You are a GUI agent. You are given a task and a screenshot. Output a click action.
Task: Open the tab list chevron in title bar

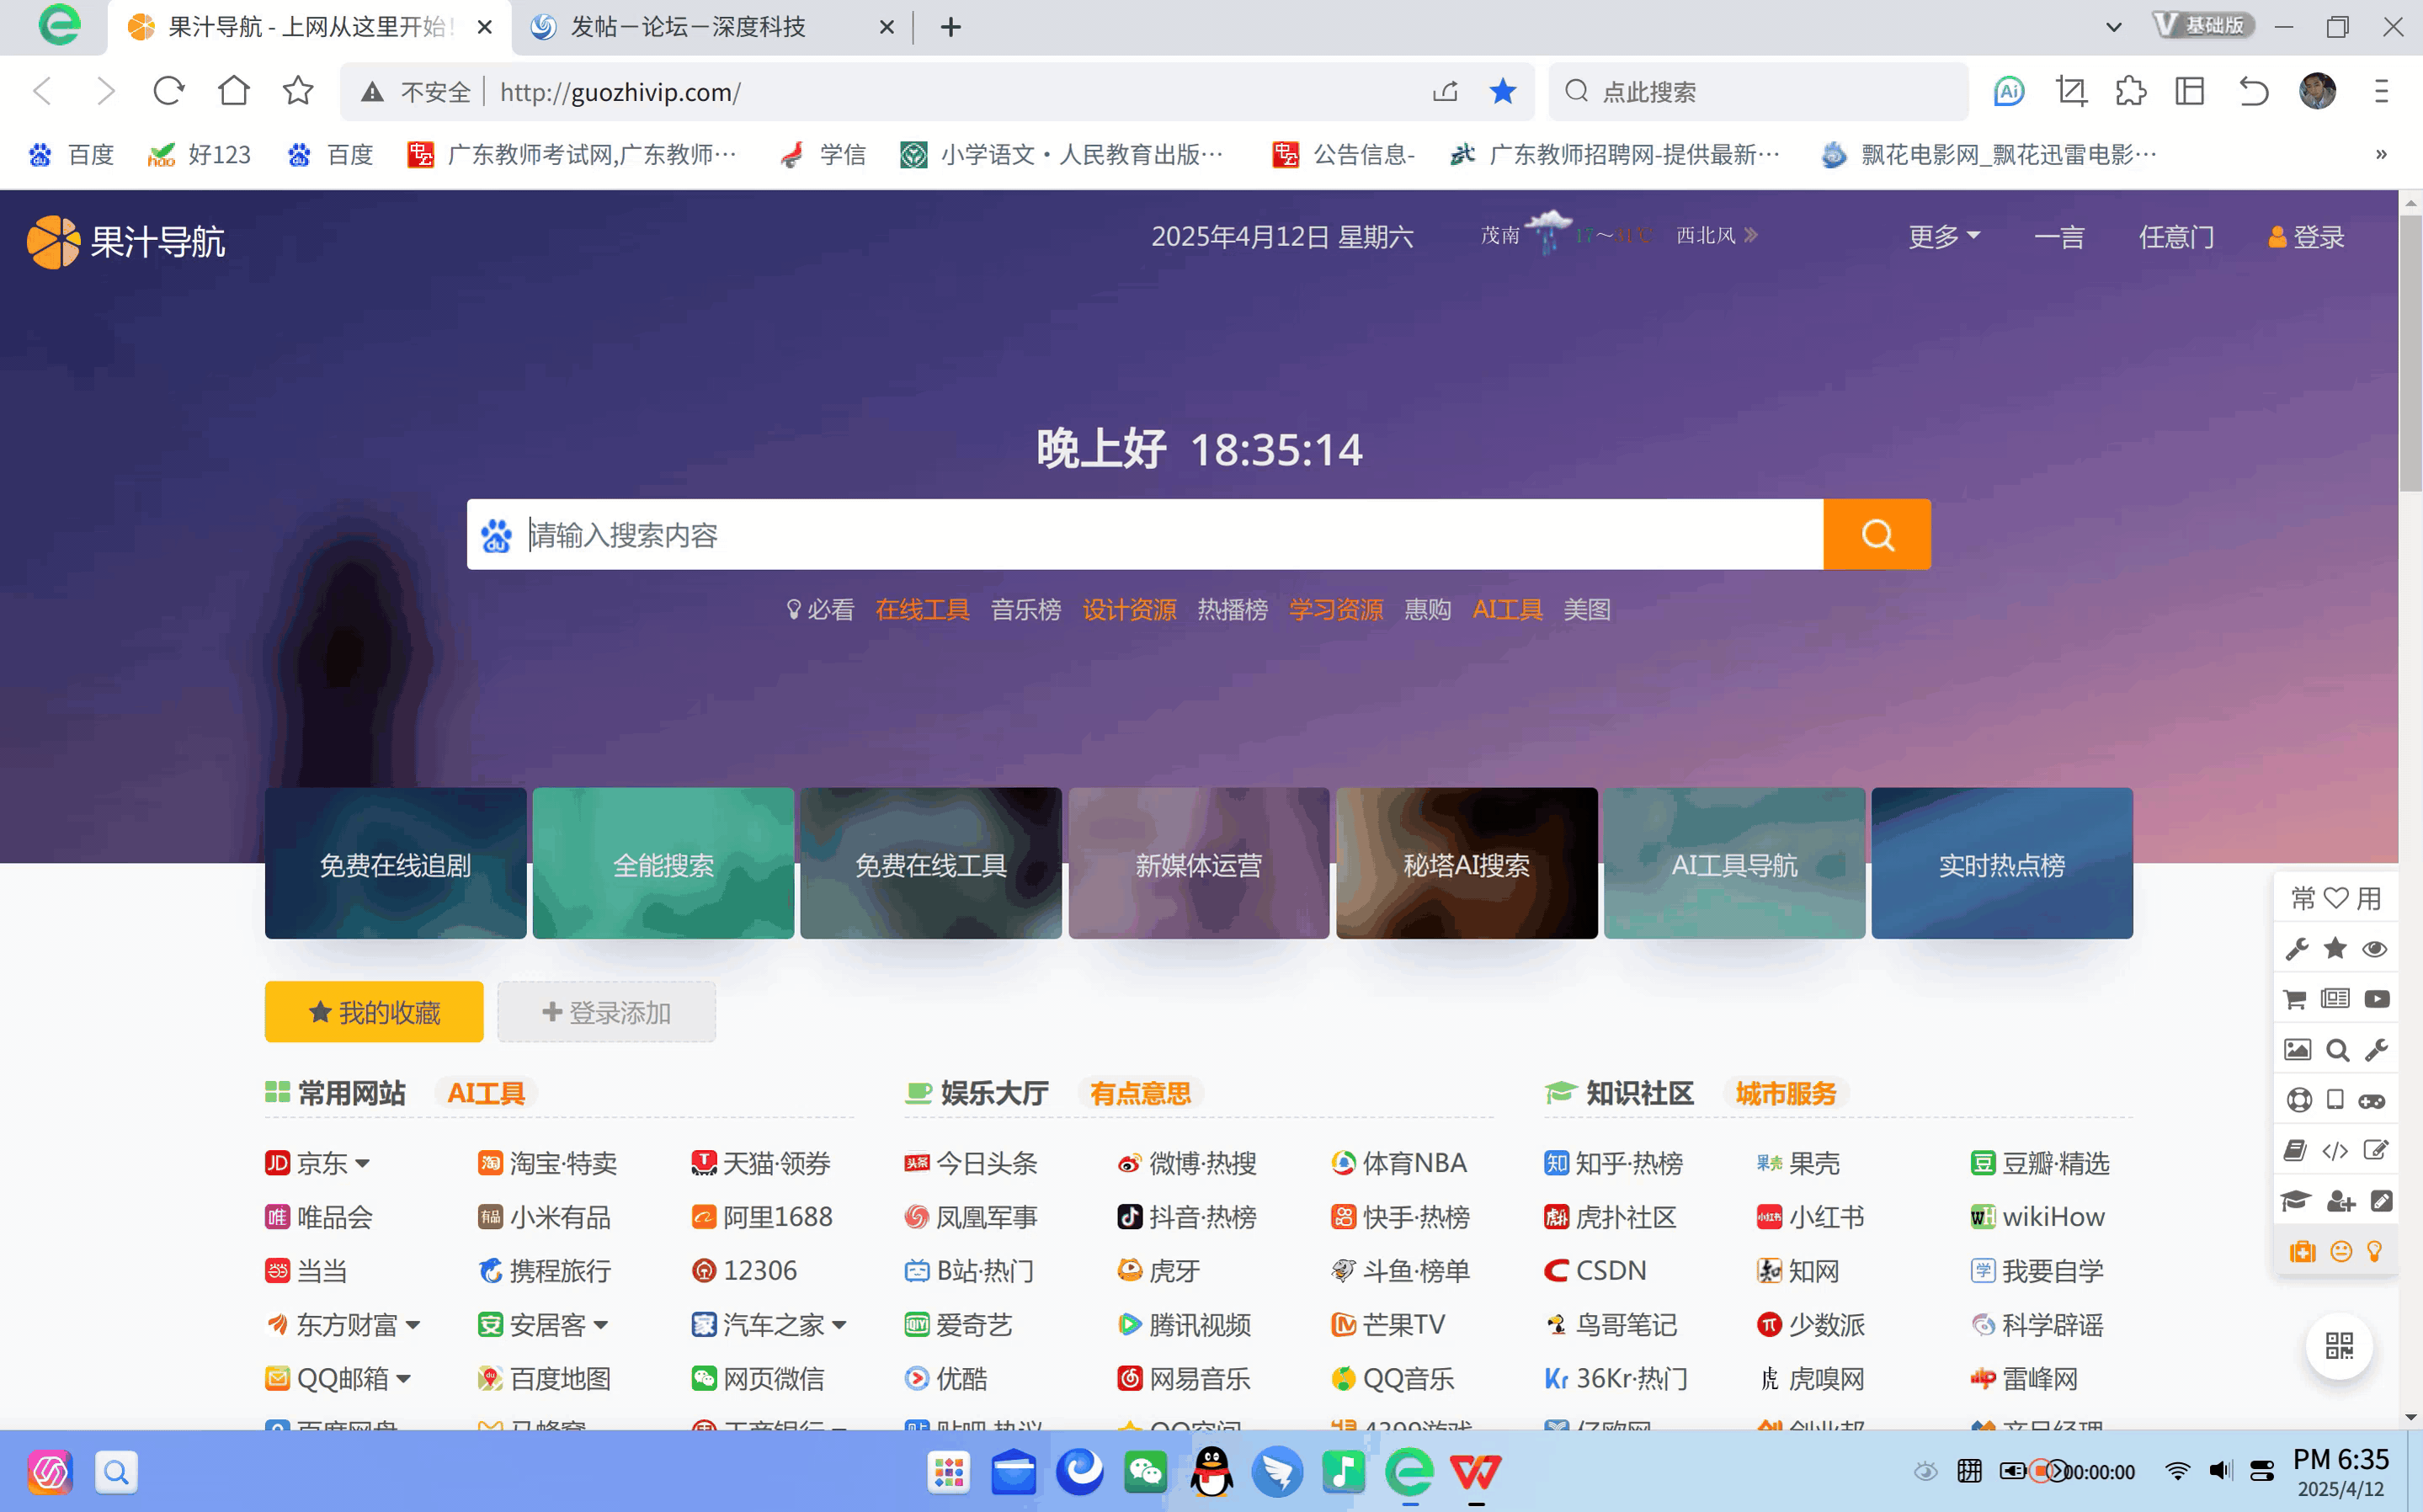[2113, 27]
